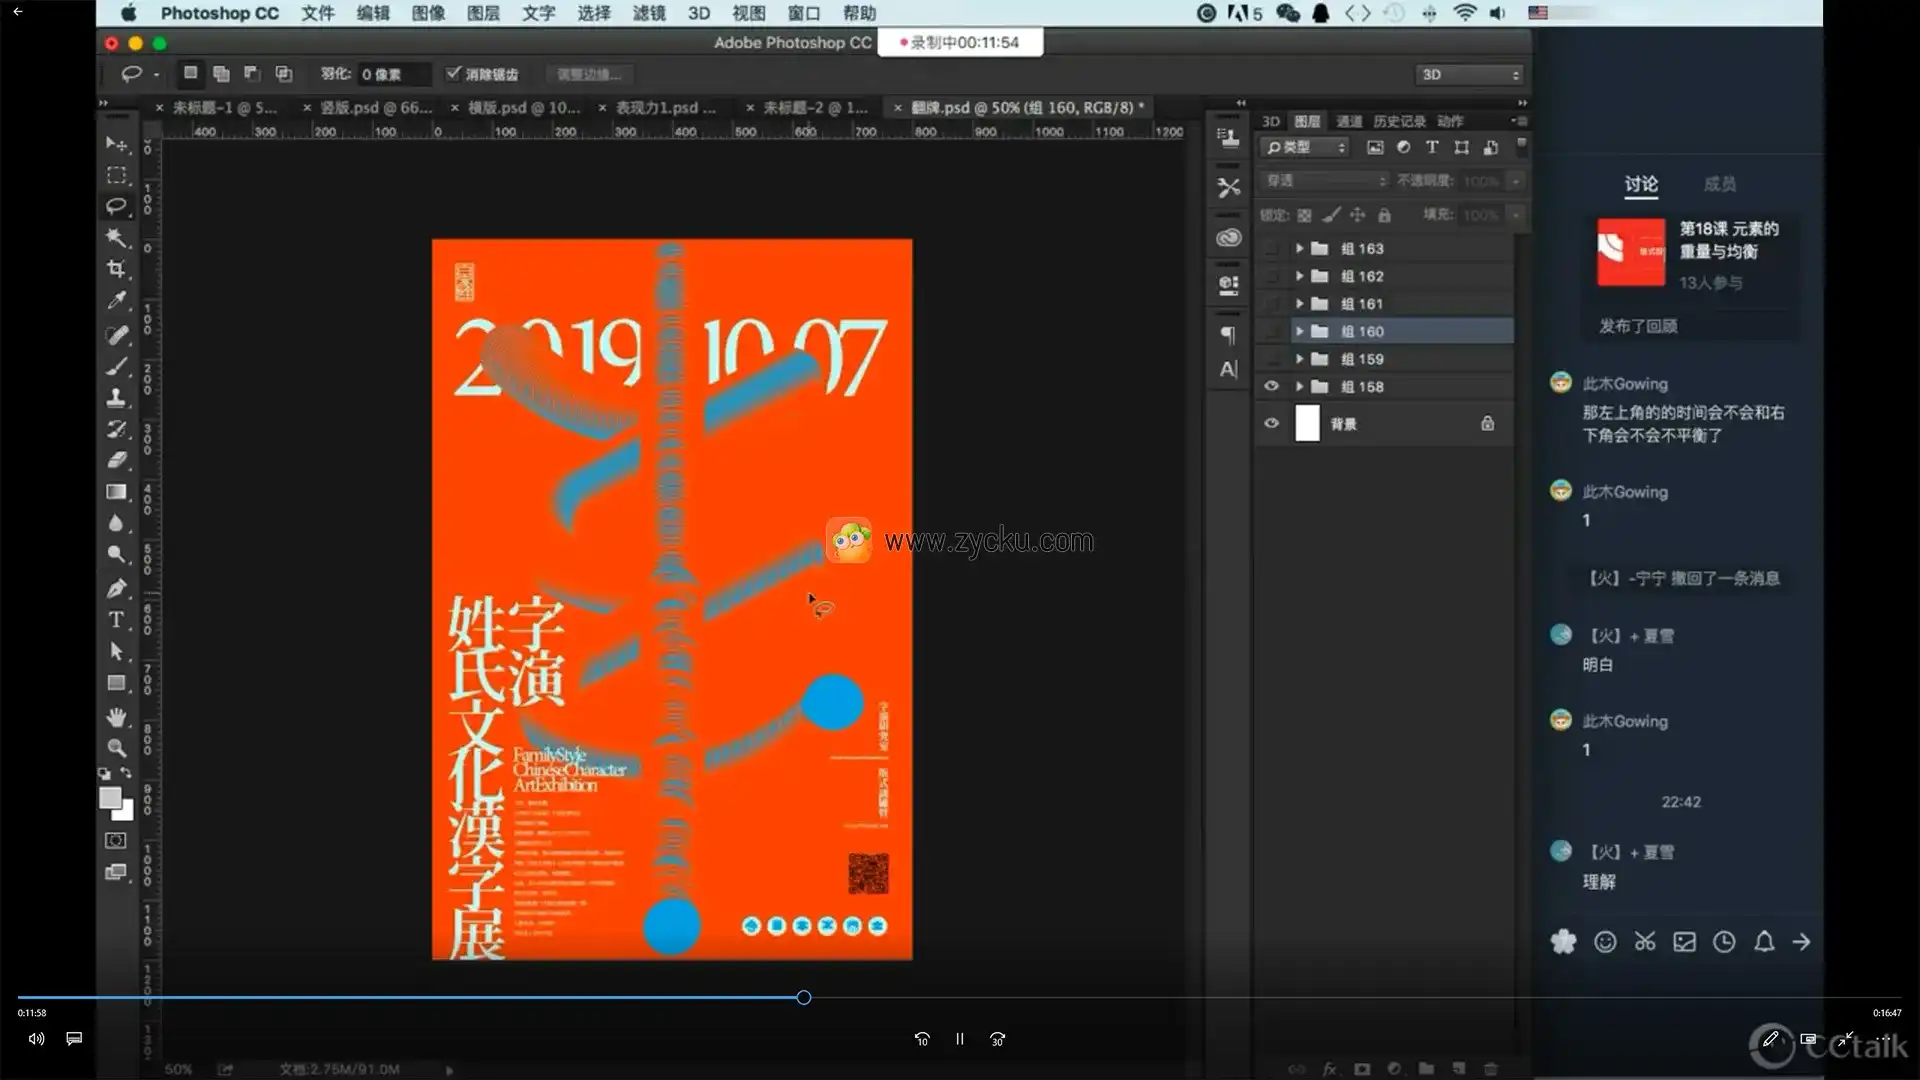Toggle visibility of 背景 layer
This screenshot has height=1080, width=1920.
pos(1271,423)
